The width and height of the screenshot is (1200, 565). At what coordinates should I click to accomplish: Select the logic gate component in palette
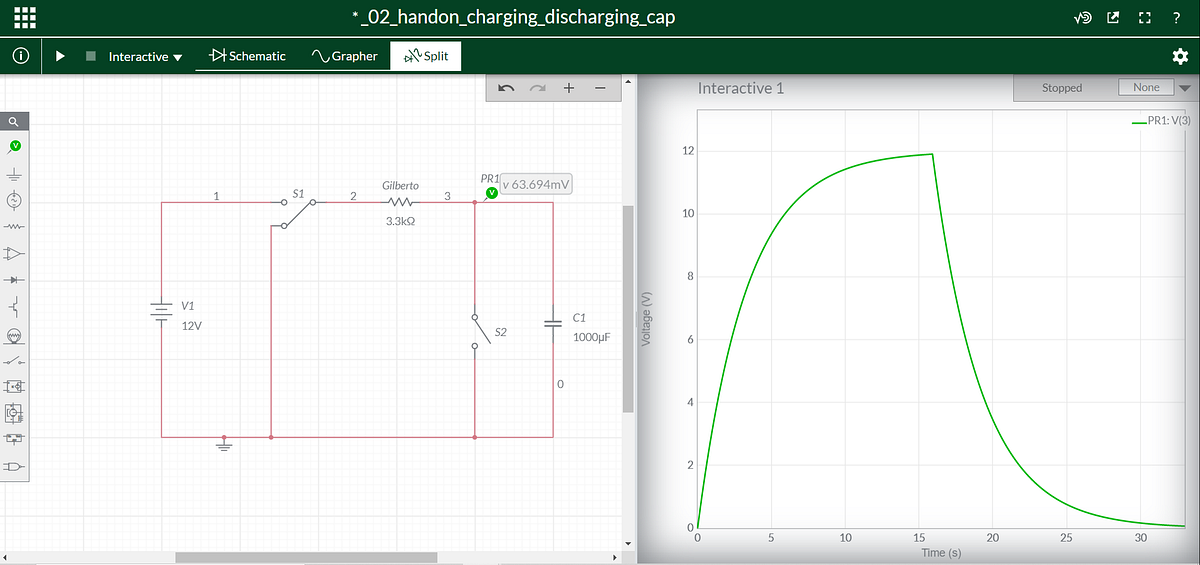pos(14,467)
